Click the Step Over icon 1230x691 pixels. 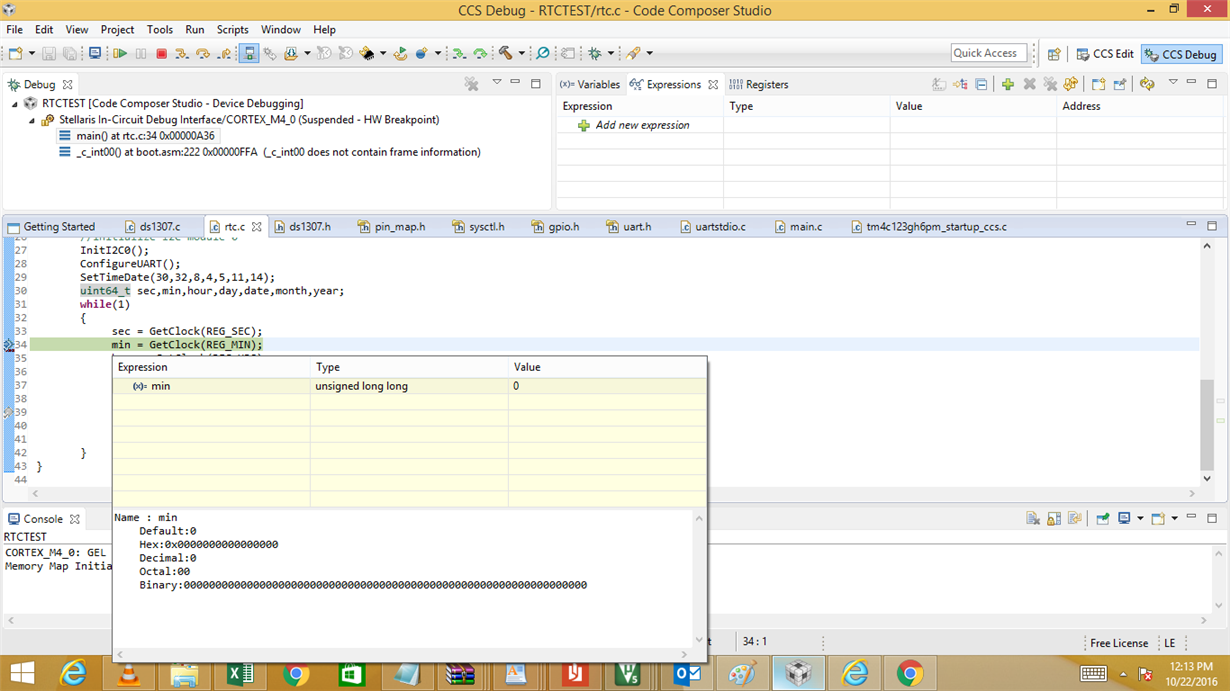click(203, 53)
